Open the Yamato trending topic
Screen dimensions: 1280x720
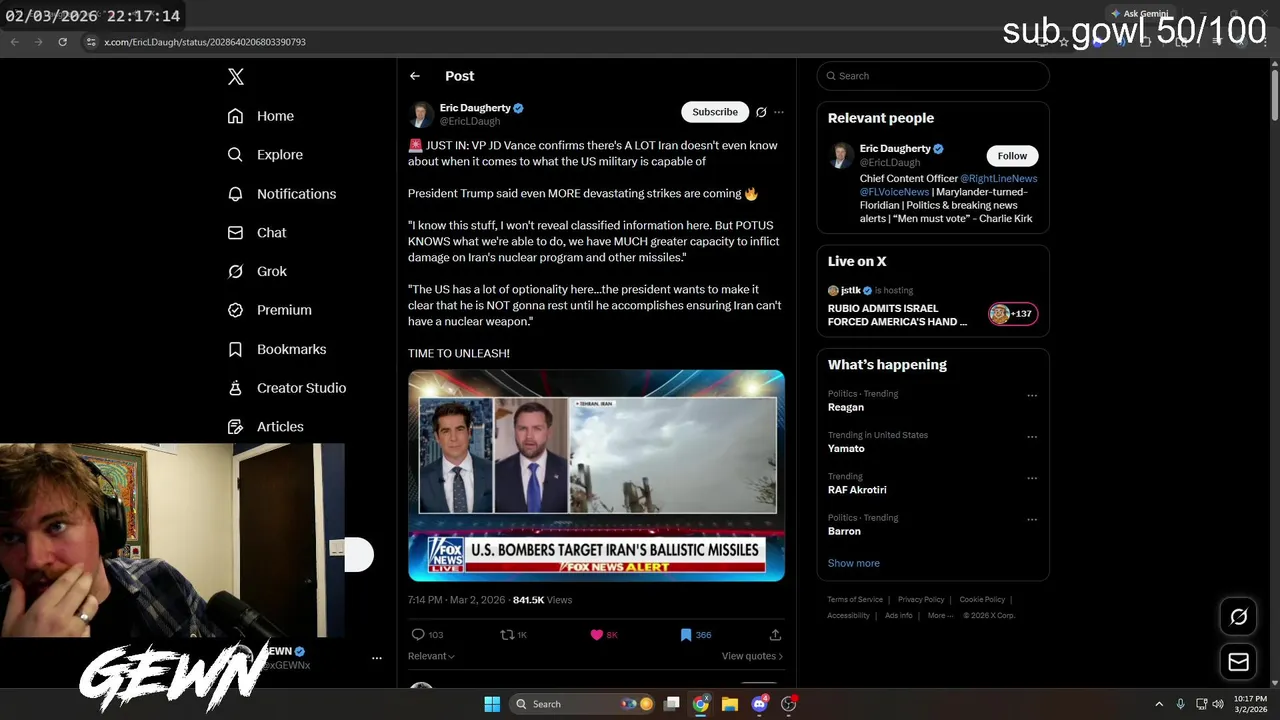[x=846, y=449]
